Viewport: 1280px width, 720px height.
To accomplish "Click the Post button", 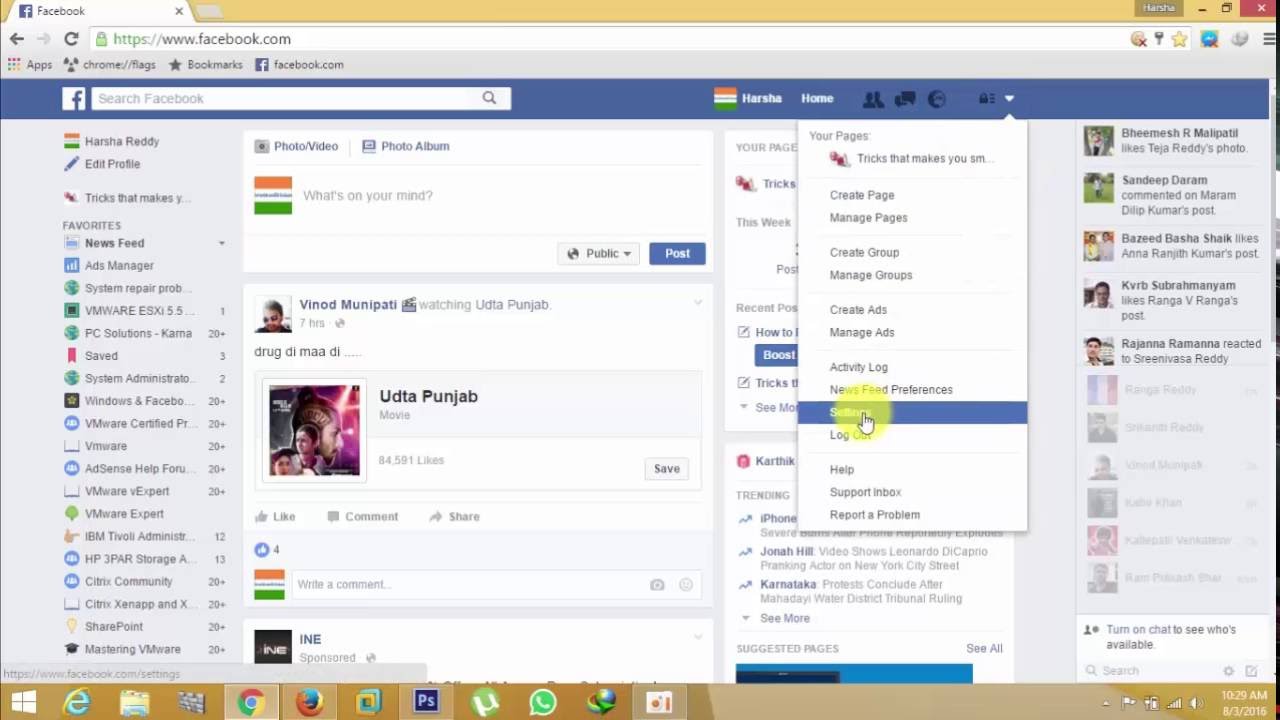I will pos(677,254).
